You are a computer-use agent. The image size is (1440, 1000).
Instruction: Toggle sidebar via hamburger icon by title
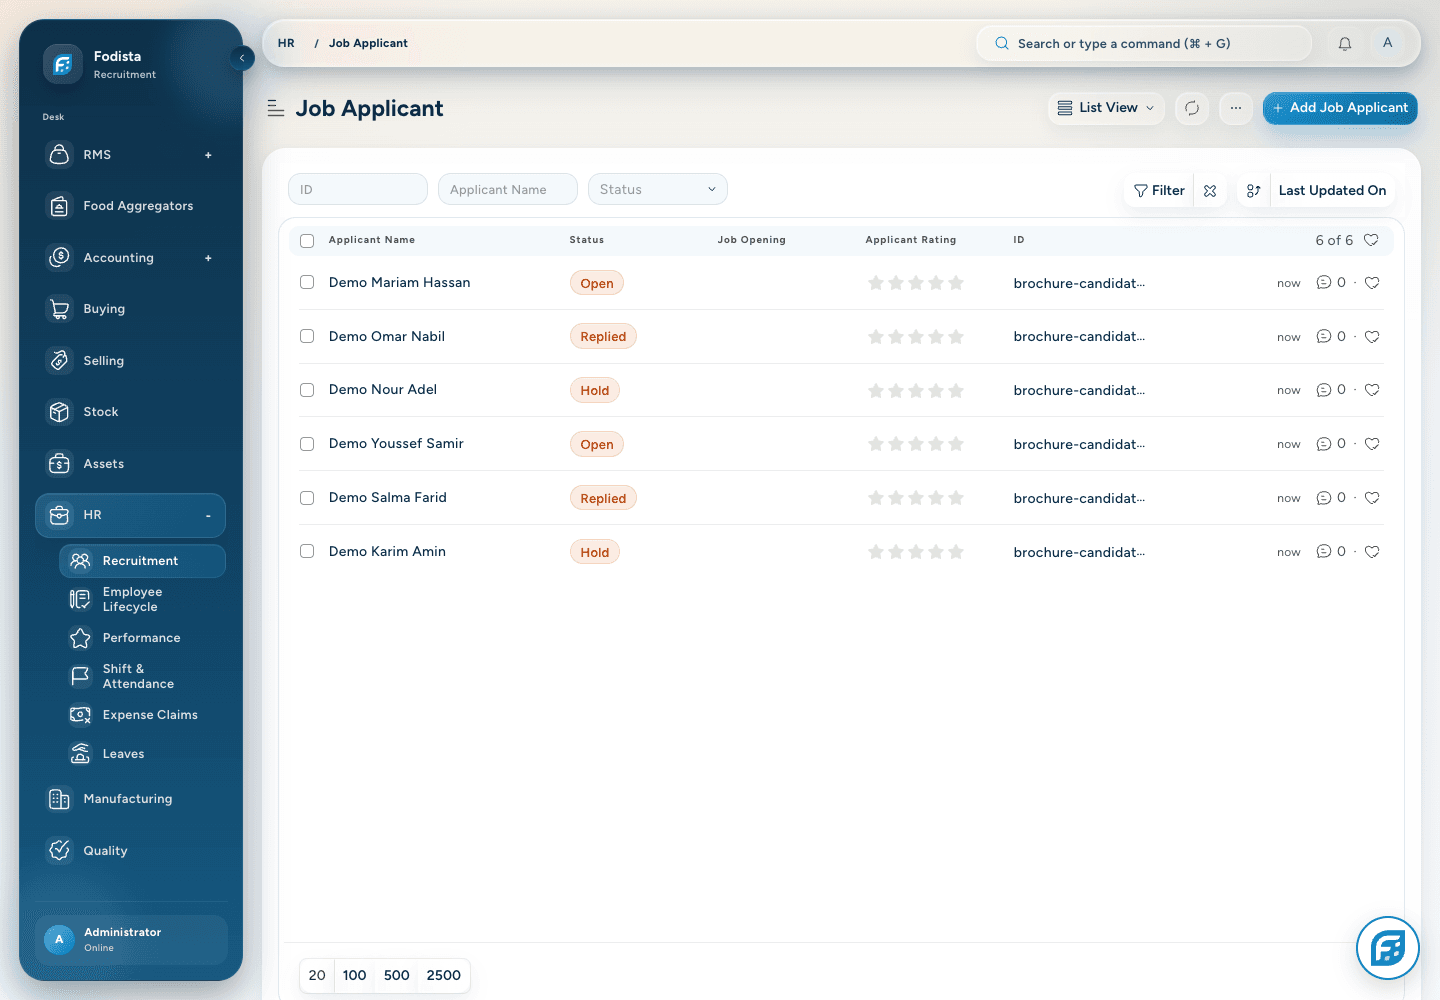pyautogui.click(x=276, y=108)
